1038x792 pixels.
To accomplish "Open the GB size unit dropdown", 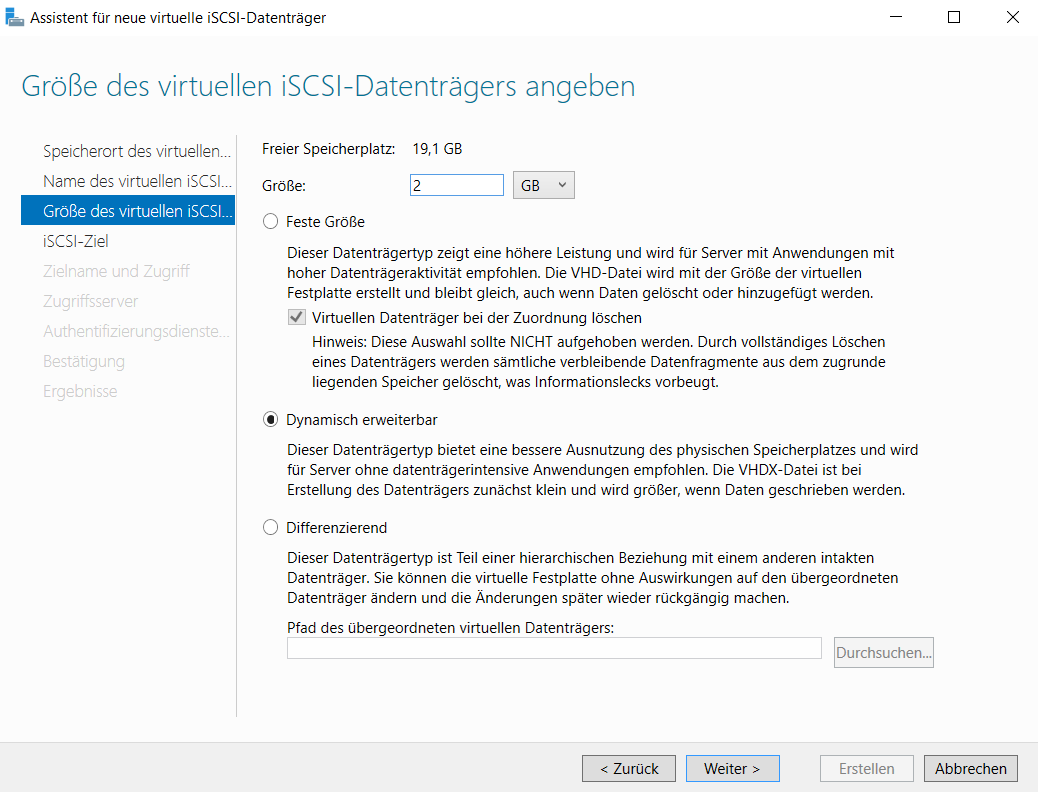I will tap(543, 185).
